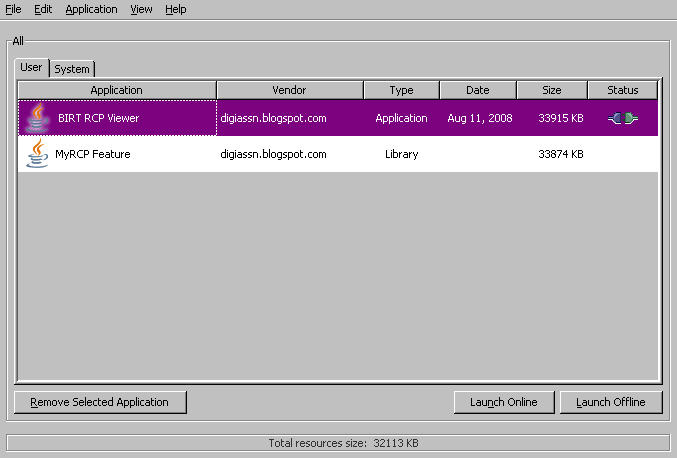Sort by the Application column header
This screenshot has width=677, height=458.
tap(117, 90)
